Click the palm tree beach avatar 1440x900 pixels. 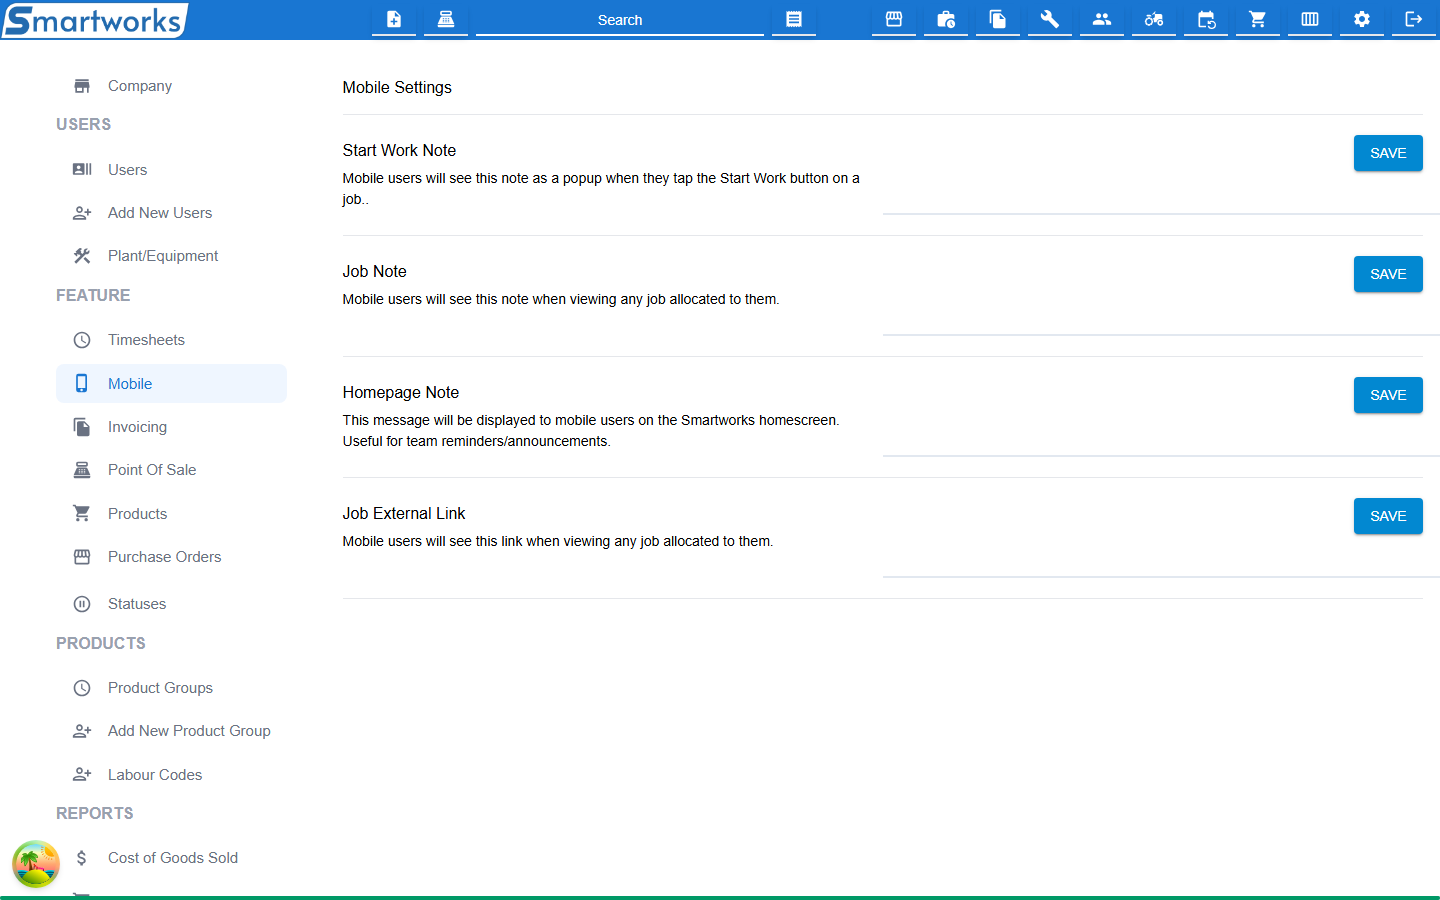36,864
